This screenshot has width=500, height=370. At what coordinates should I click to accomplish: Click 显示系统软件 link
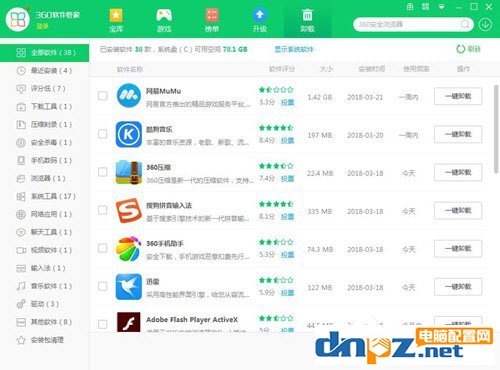294,49
